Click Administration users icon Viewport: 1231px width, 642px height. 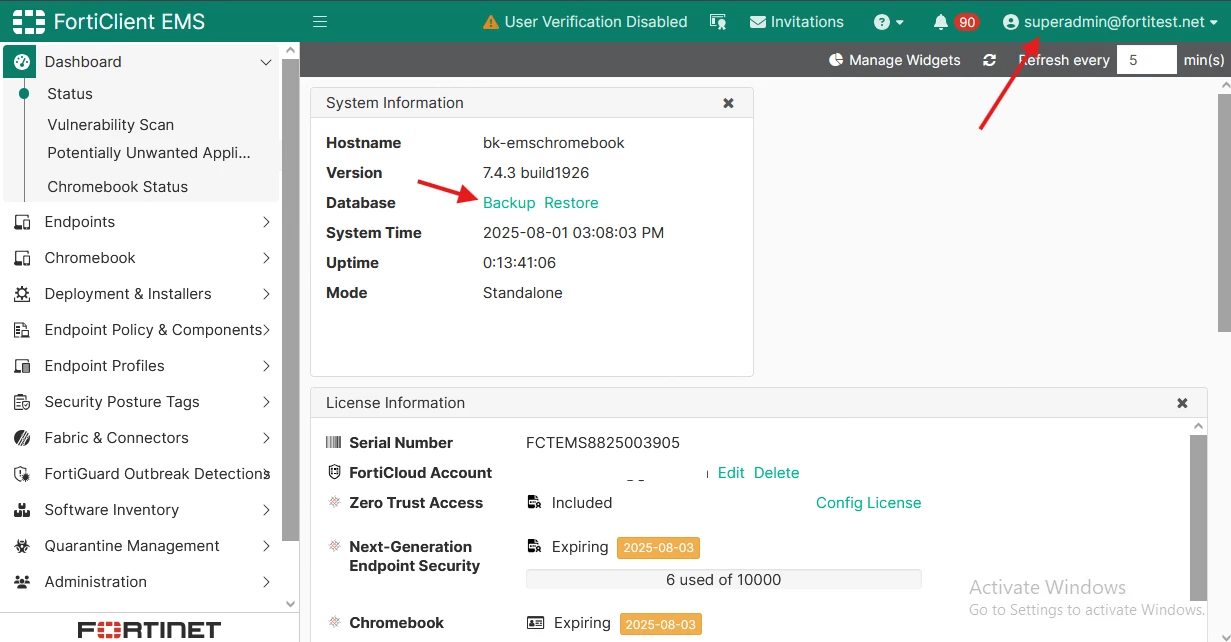[22, 583]
